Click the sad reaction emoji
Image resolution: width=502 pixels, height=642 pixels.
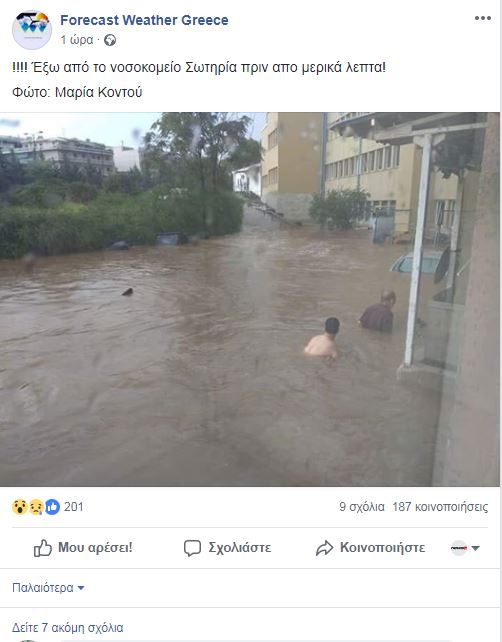click(x=36, y=507)
